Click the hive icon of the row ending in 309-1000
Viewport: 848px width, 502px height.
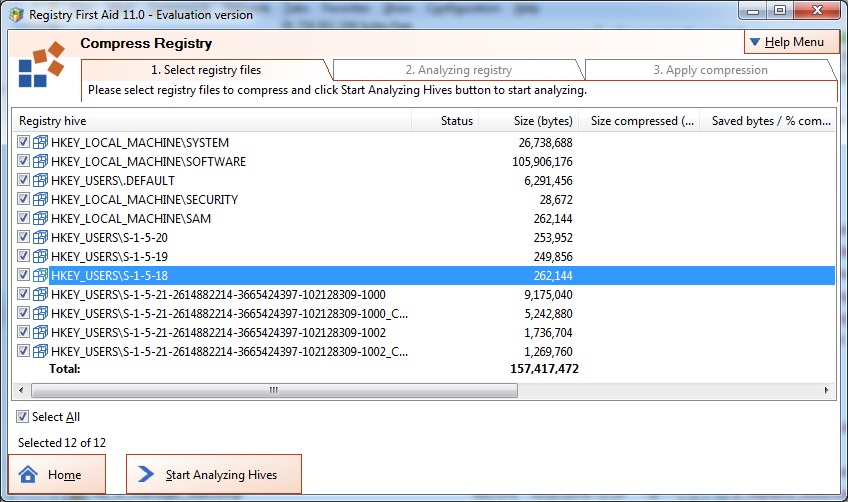[x=40, y=294]
